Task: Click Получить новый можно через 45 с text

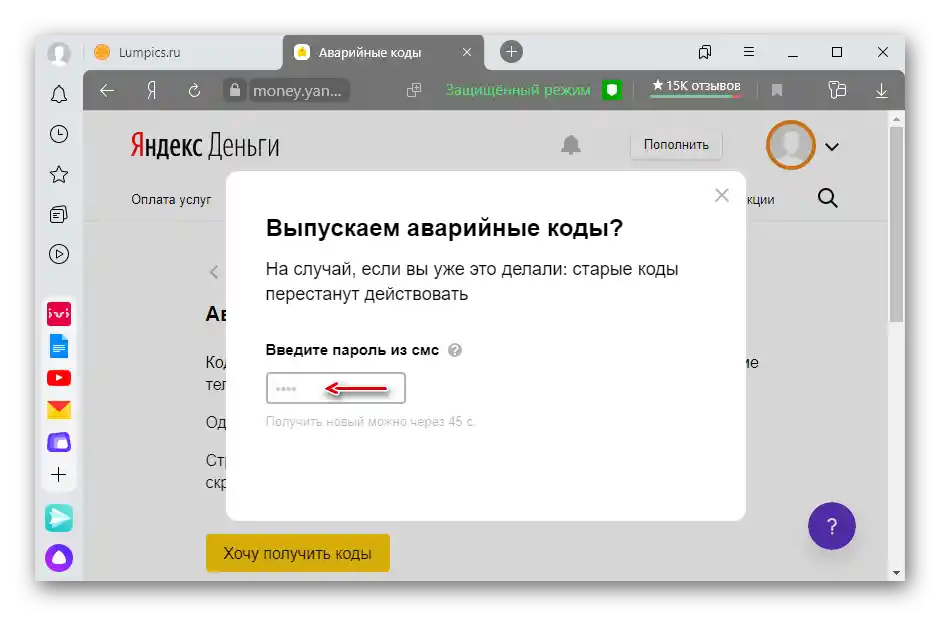Action: tap(370, 422)
